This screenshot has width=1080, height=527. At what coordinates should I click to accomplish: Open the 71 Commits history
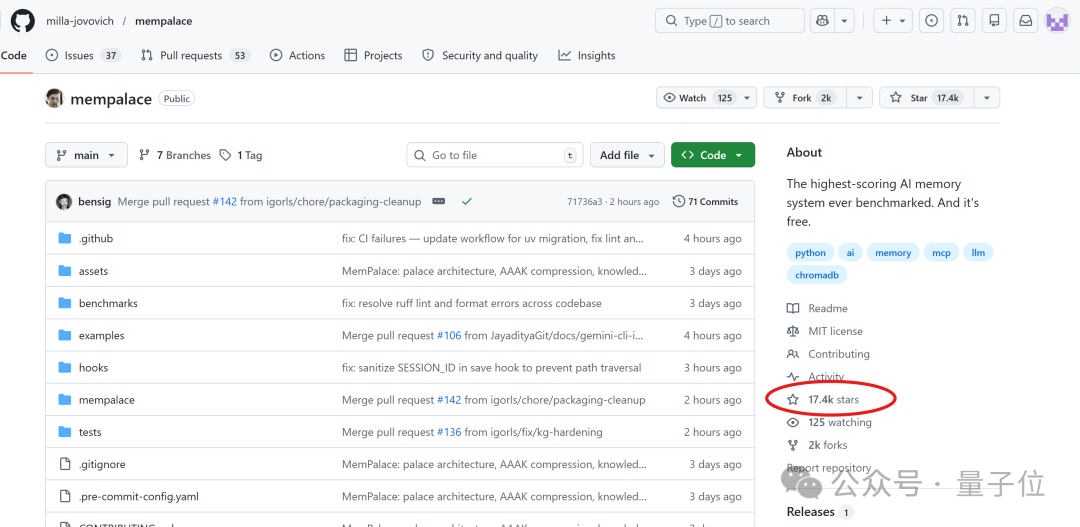[705, 202]
